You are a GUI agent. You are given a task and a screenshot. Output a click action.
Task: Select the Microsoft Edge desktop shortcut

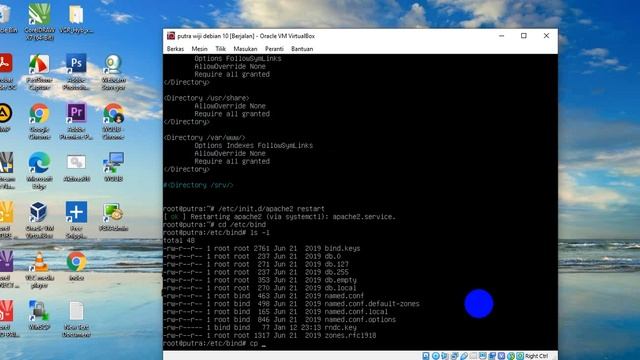tap(39, 171)
